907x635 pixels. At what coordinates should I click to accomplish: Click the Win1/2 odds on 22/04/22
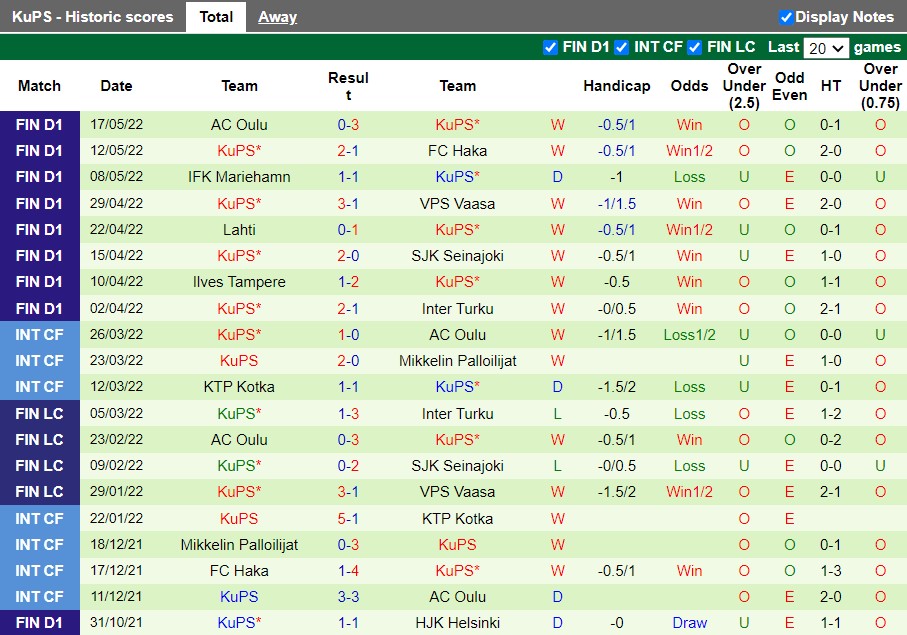coord(689,230)
